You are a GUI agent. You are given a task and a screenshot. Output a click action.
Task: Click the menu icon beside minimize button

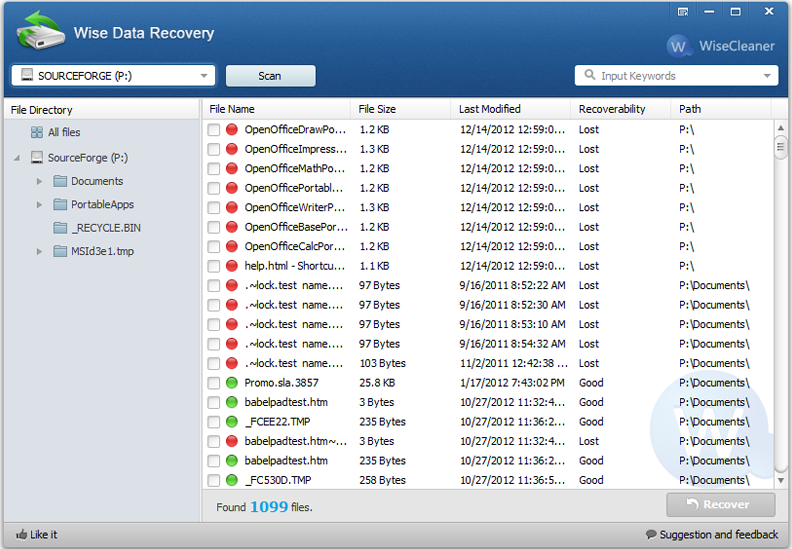pos(683,11)
